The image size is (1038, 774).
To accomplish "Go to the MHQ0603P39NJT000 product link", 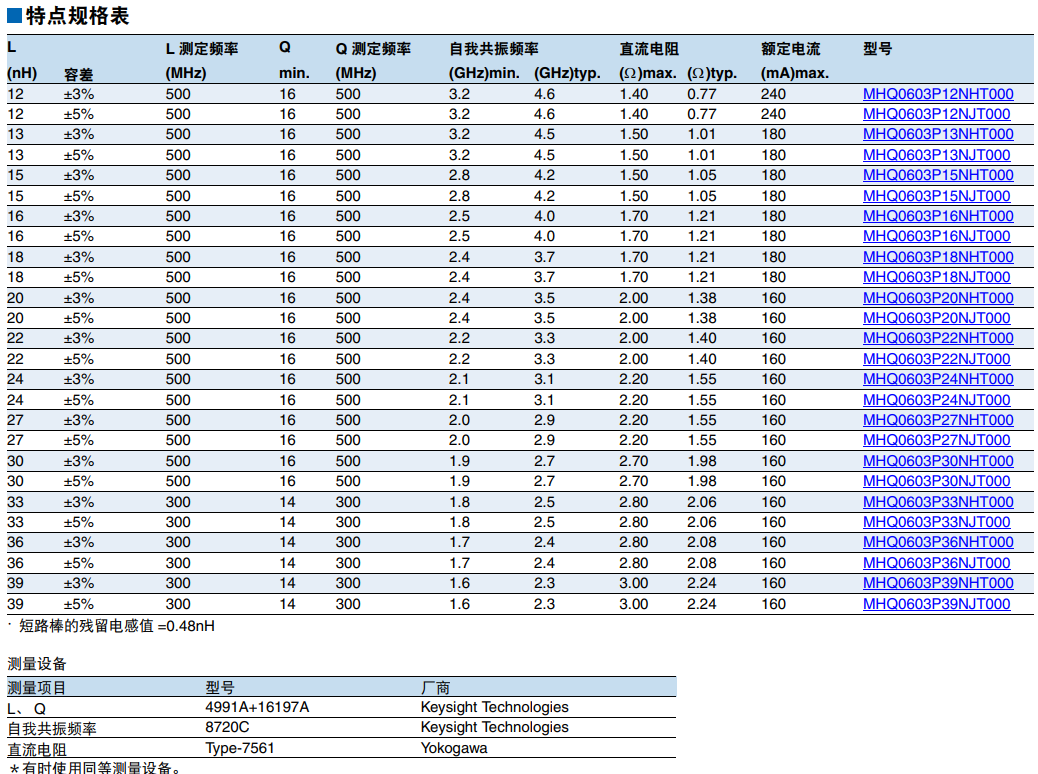I will 937,604.
